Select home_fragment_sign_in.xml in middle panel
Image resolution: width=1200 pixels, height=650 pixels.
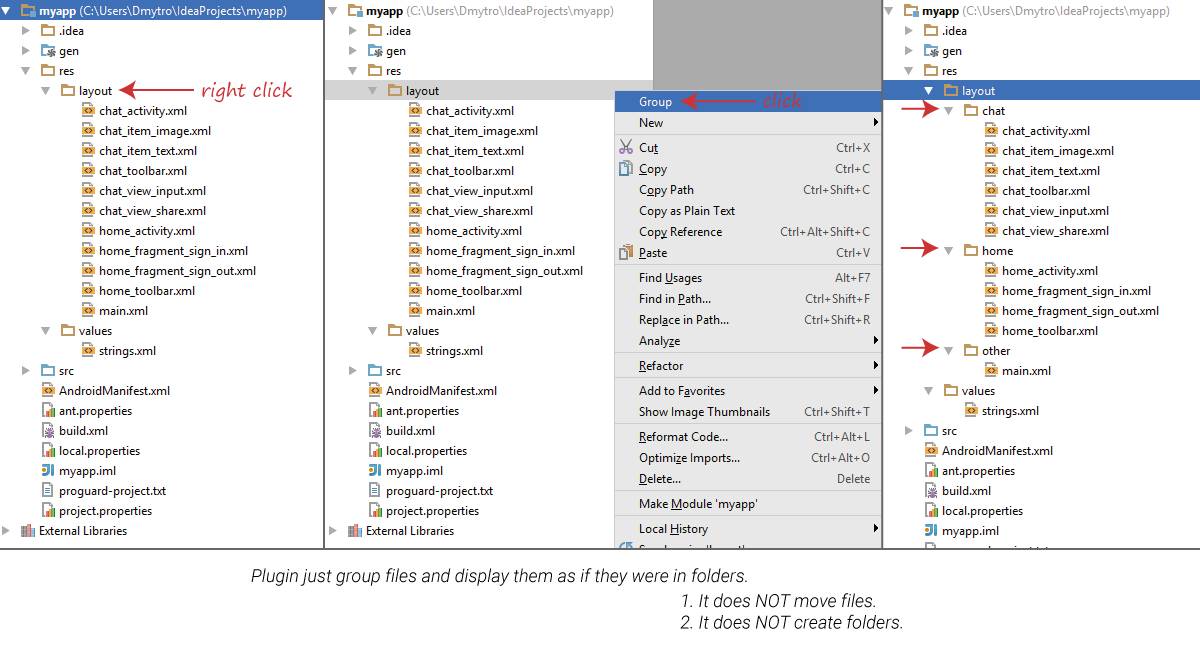[500, 251]
